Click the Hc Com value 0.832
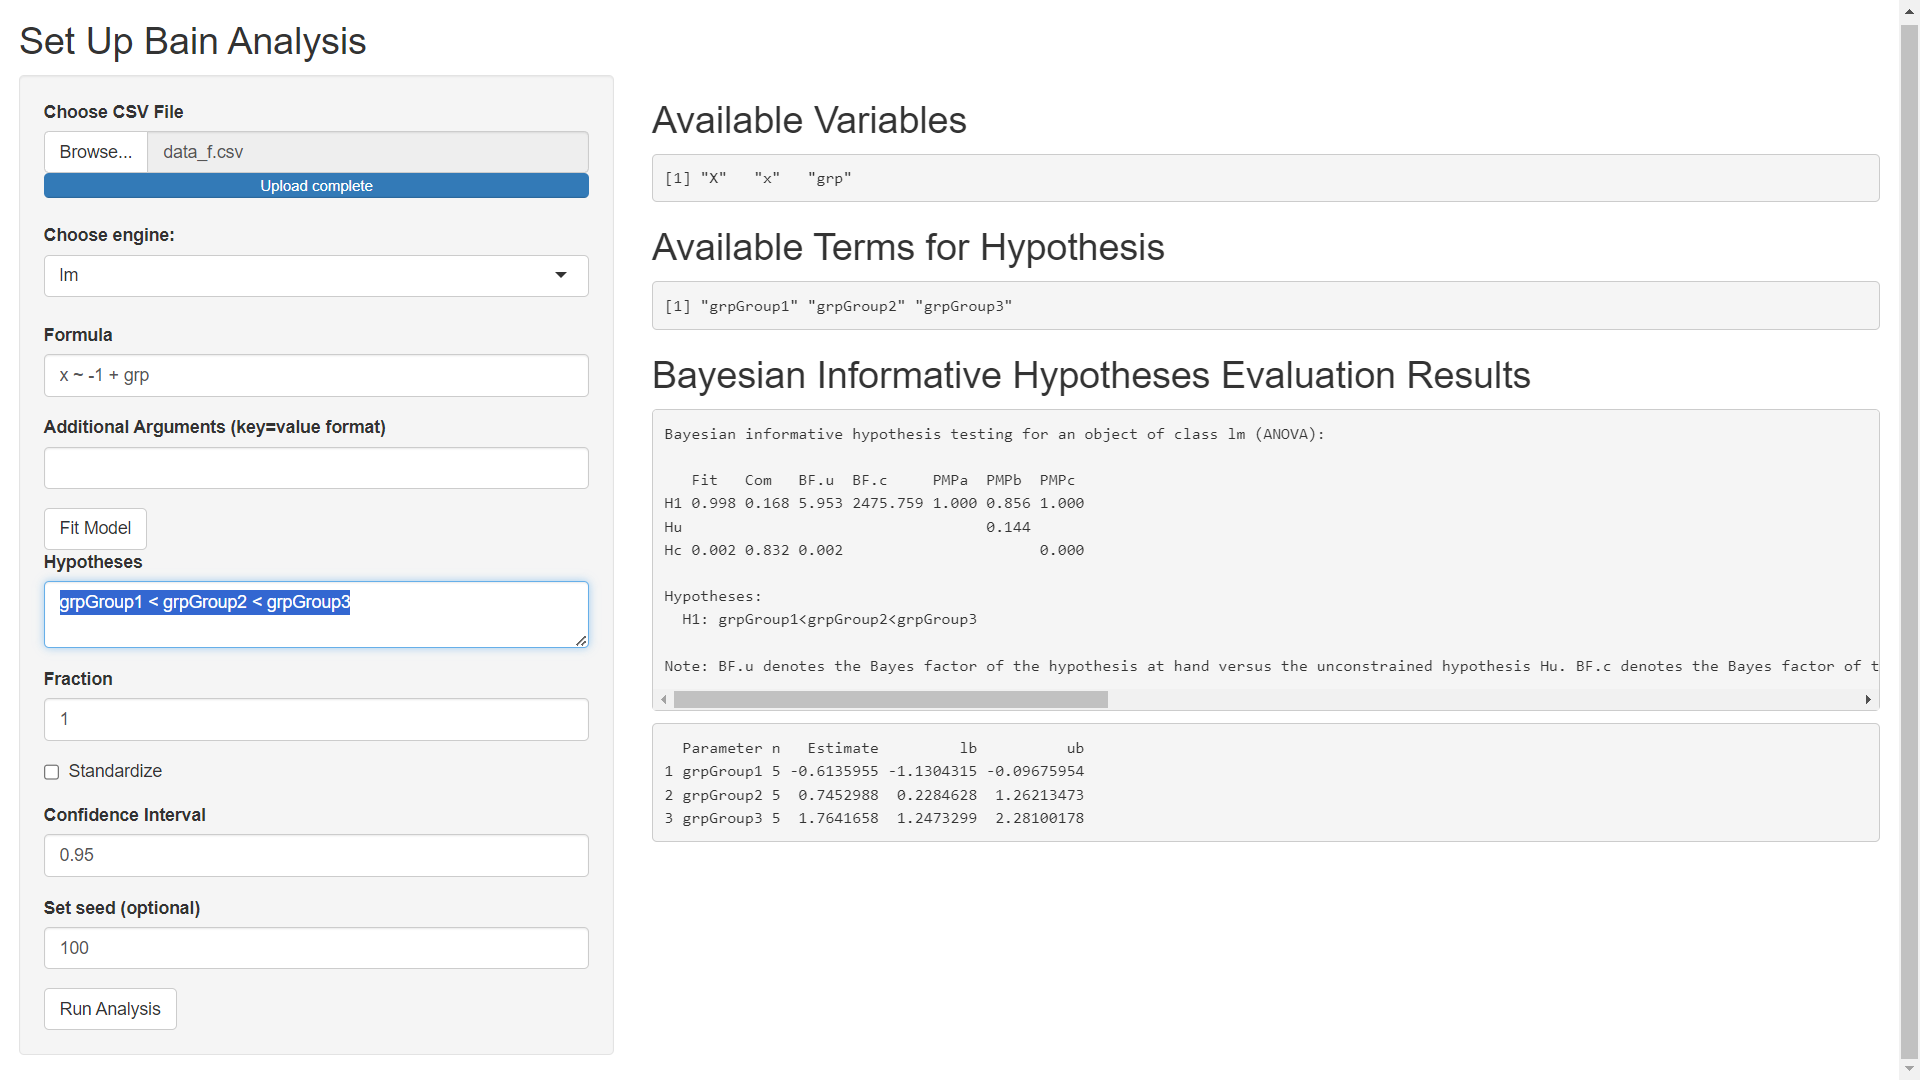 click(767, 550)
